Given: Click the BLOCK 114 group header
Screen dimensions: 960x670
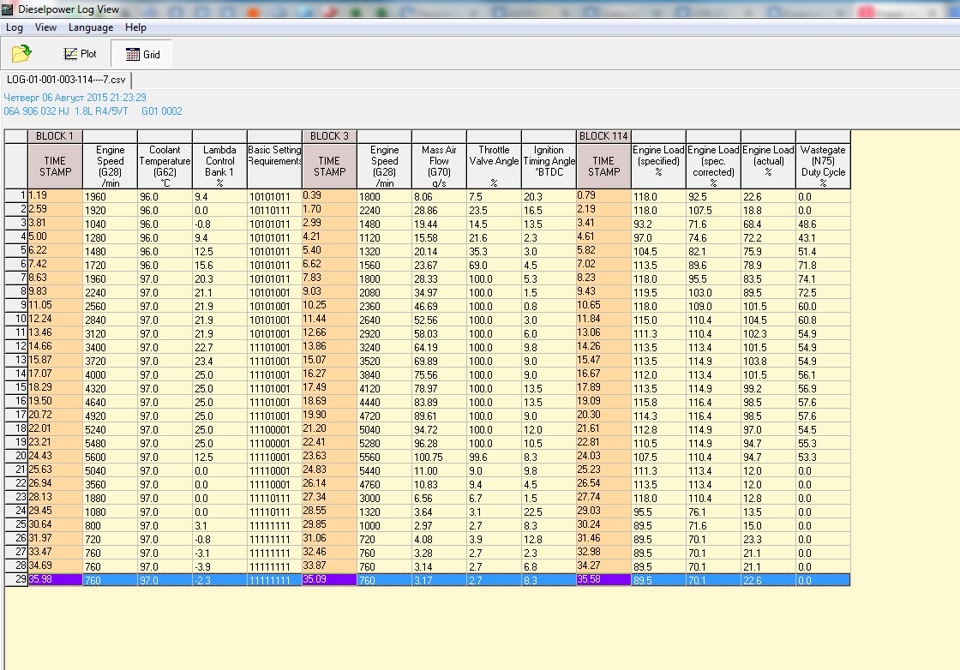Looking at the screenshot, I should (x=603, y=136).
